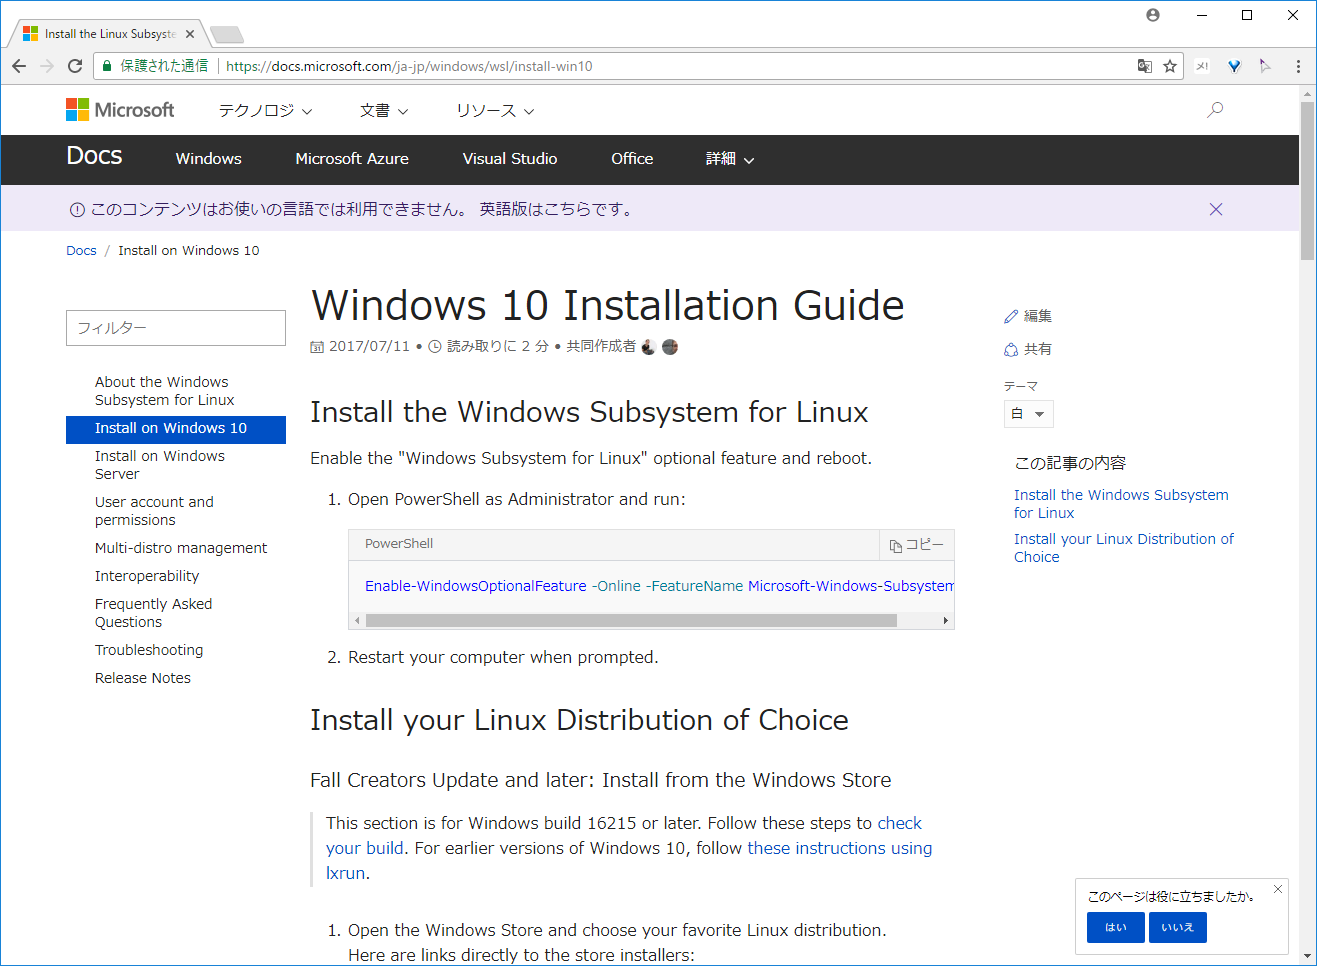
Task: Click the page scroll down arrow
Action: [x=1307, y=956]
